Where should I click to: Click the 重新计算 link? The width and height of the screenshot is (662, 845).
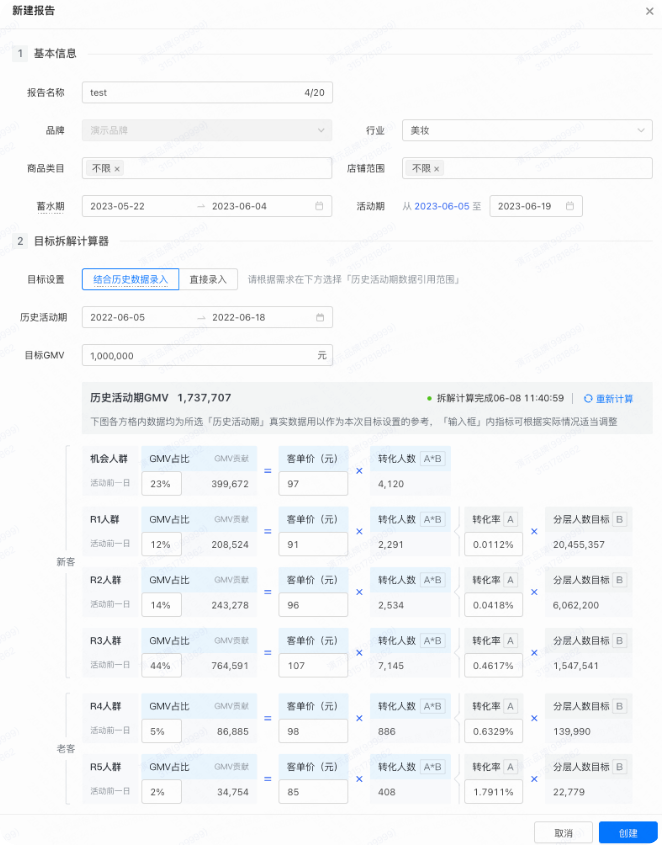pyautogui.click(x=615, y=399)
